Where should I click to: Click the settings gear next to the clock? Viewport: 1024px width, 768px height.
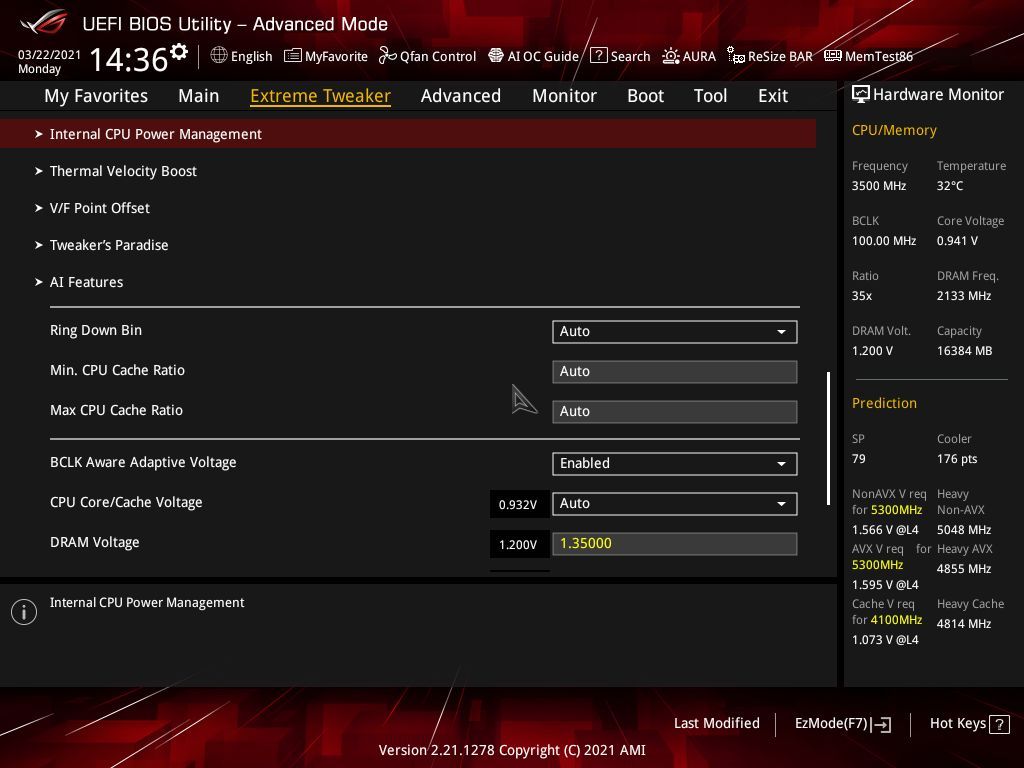(x=179, y=52)
